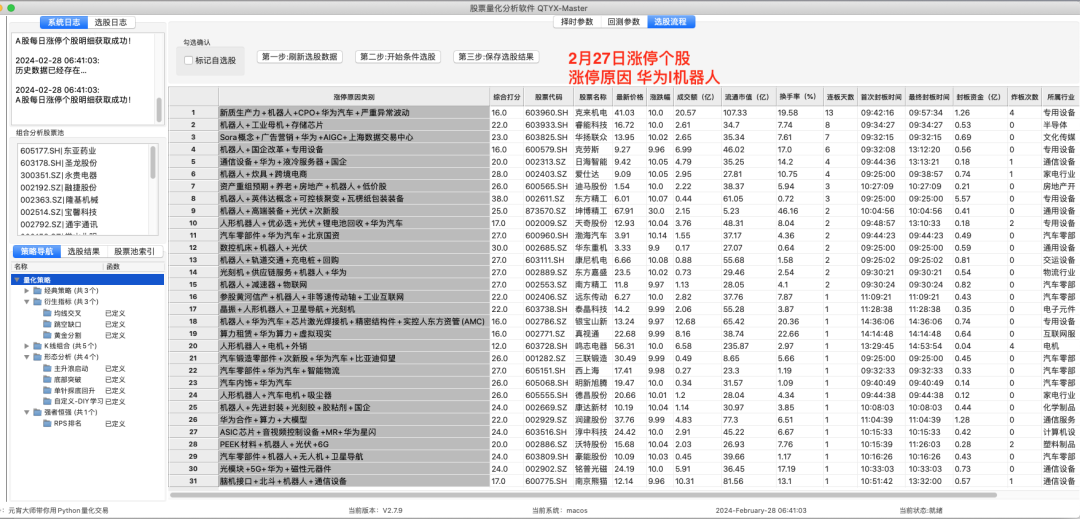
Task: Click the 综合打分 column header
Action: click(506, 98)
